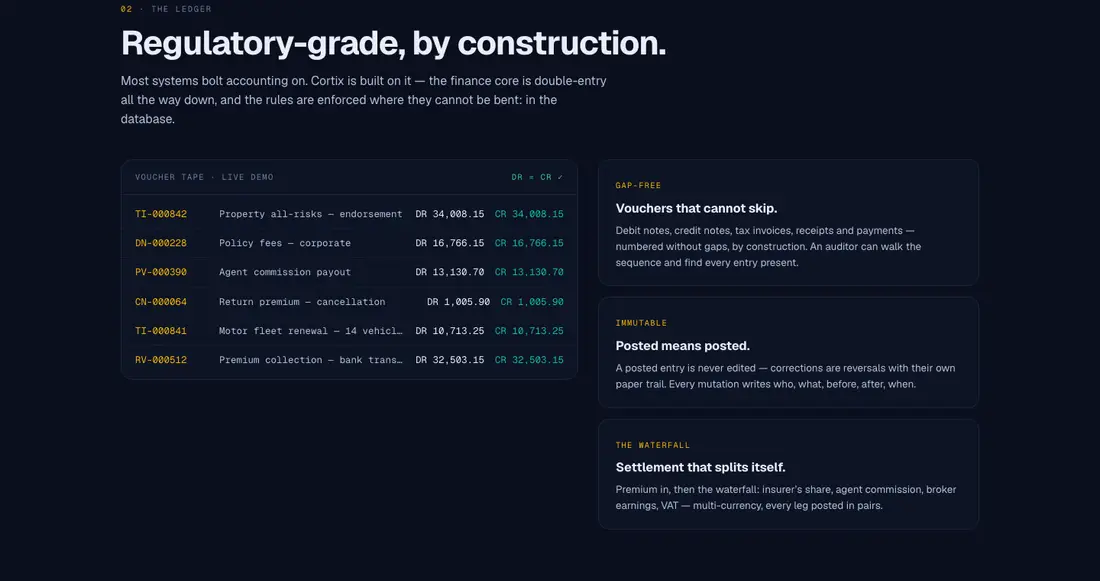
Task: Click the debit amount DR 1,005.90
Action: 458,302
